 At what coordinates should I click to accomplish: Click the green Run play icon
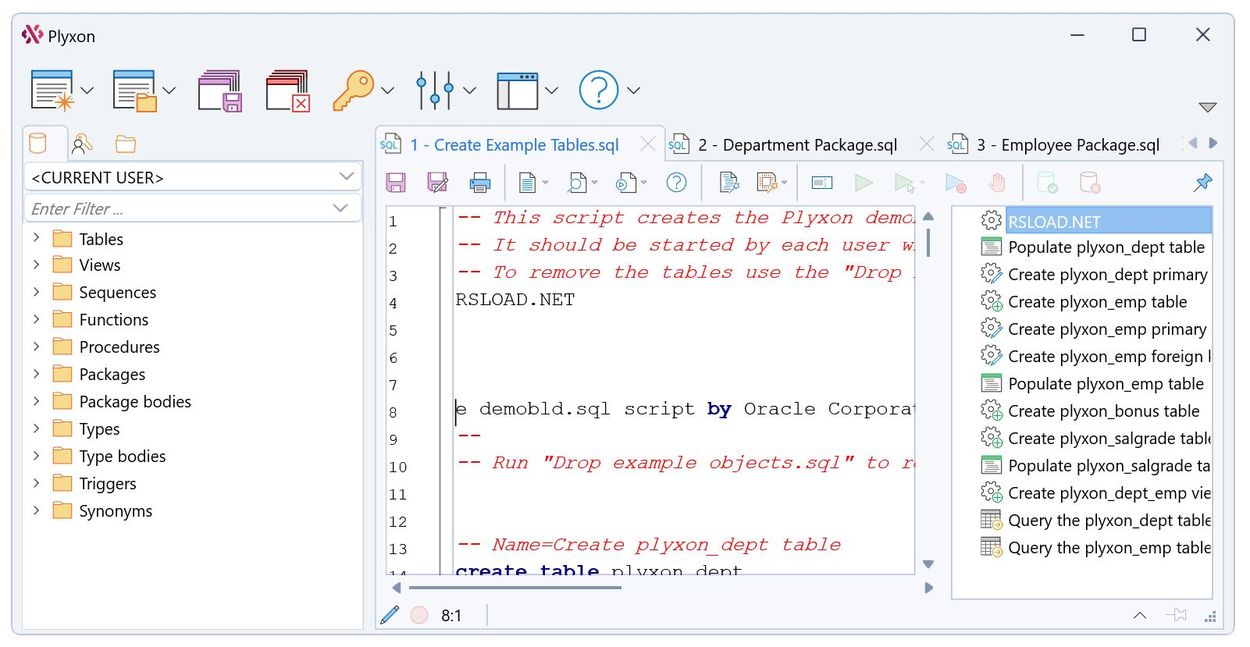864,183
